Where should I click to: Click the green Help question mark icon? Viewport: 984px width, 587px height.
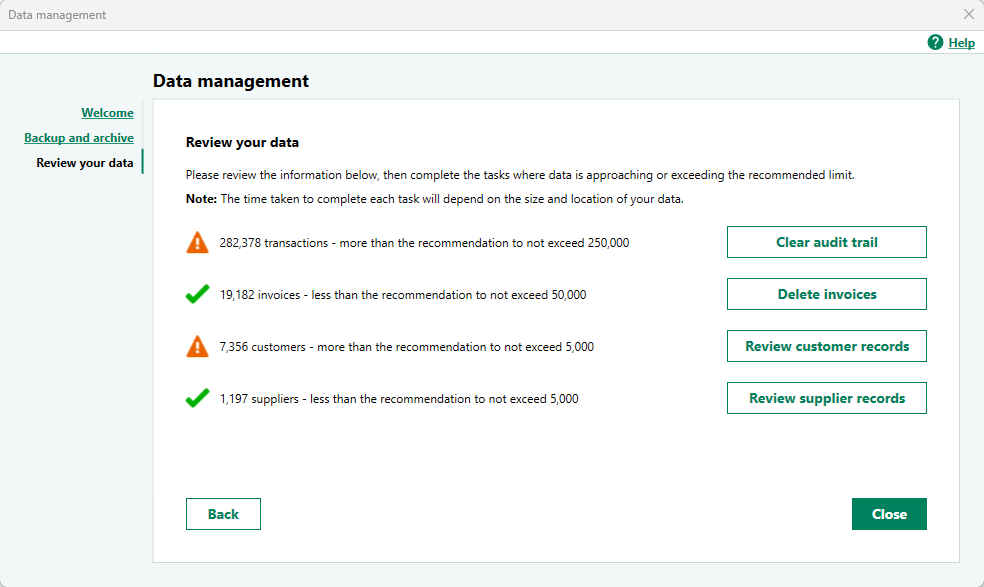click(x=935, y=42)
